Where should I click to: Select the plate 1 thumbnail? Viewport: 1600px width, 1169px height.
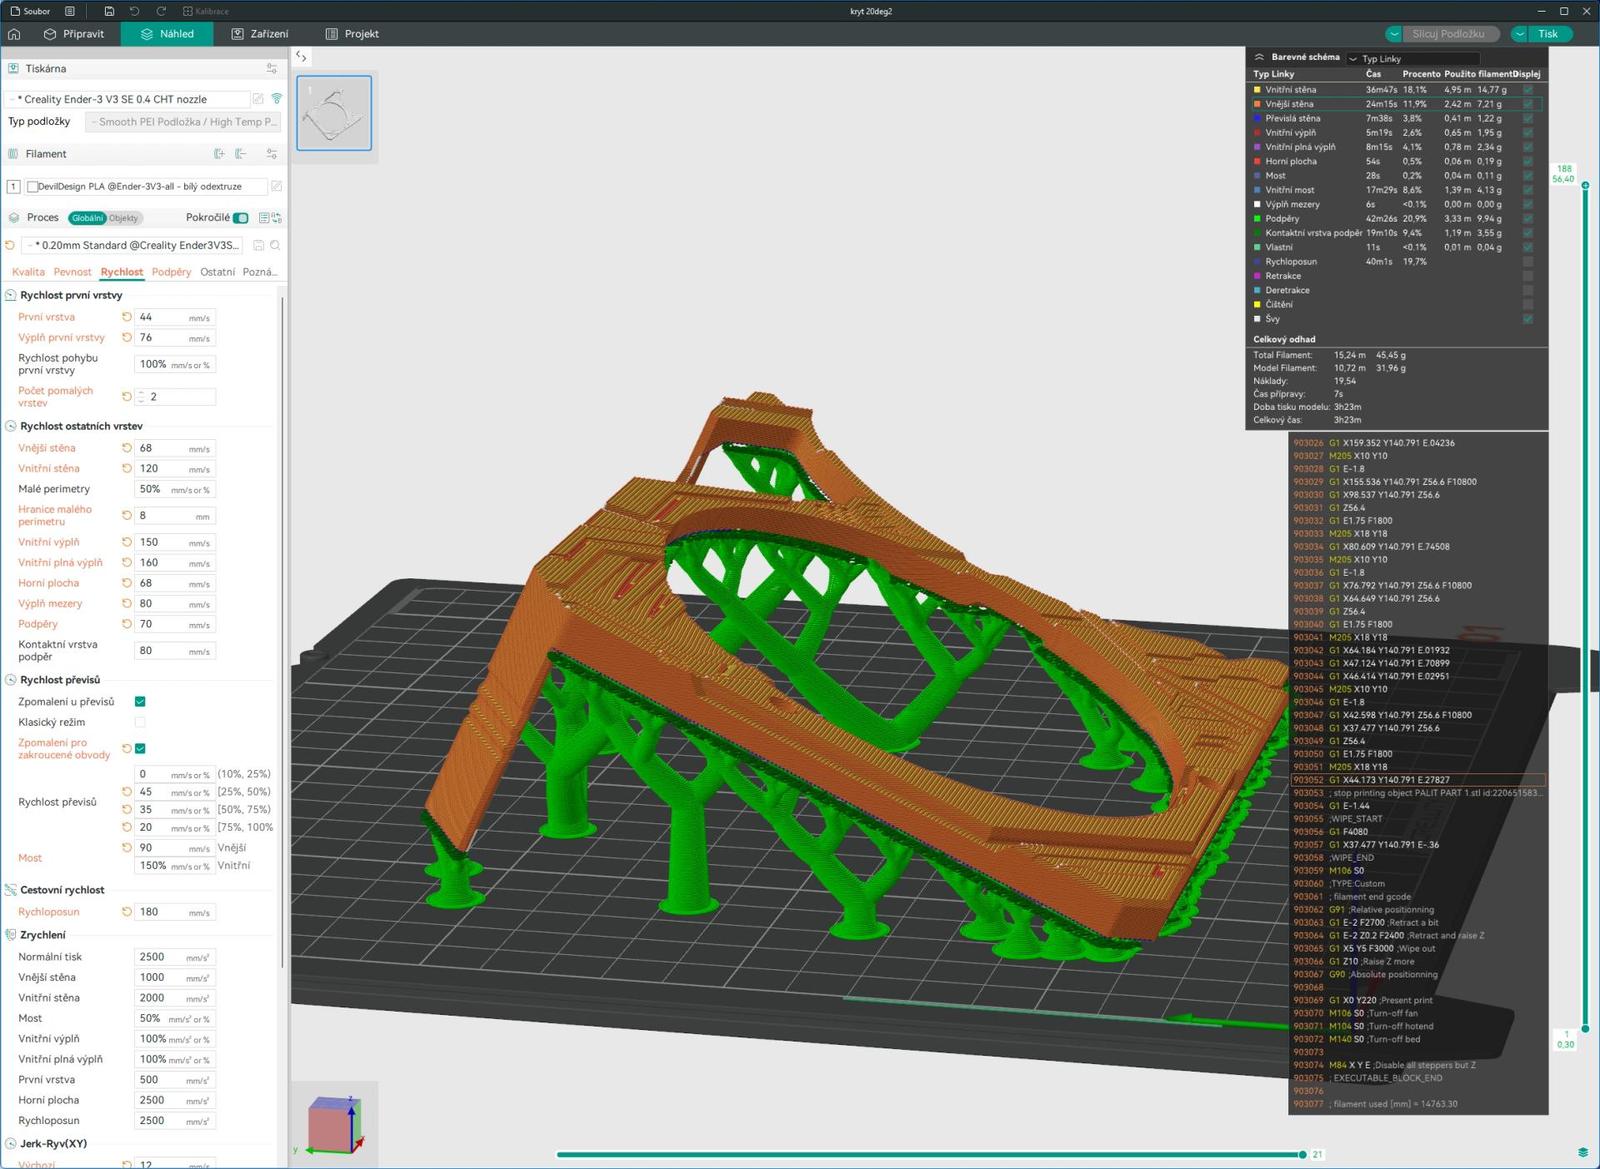tap(334, 113)
